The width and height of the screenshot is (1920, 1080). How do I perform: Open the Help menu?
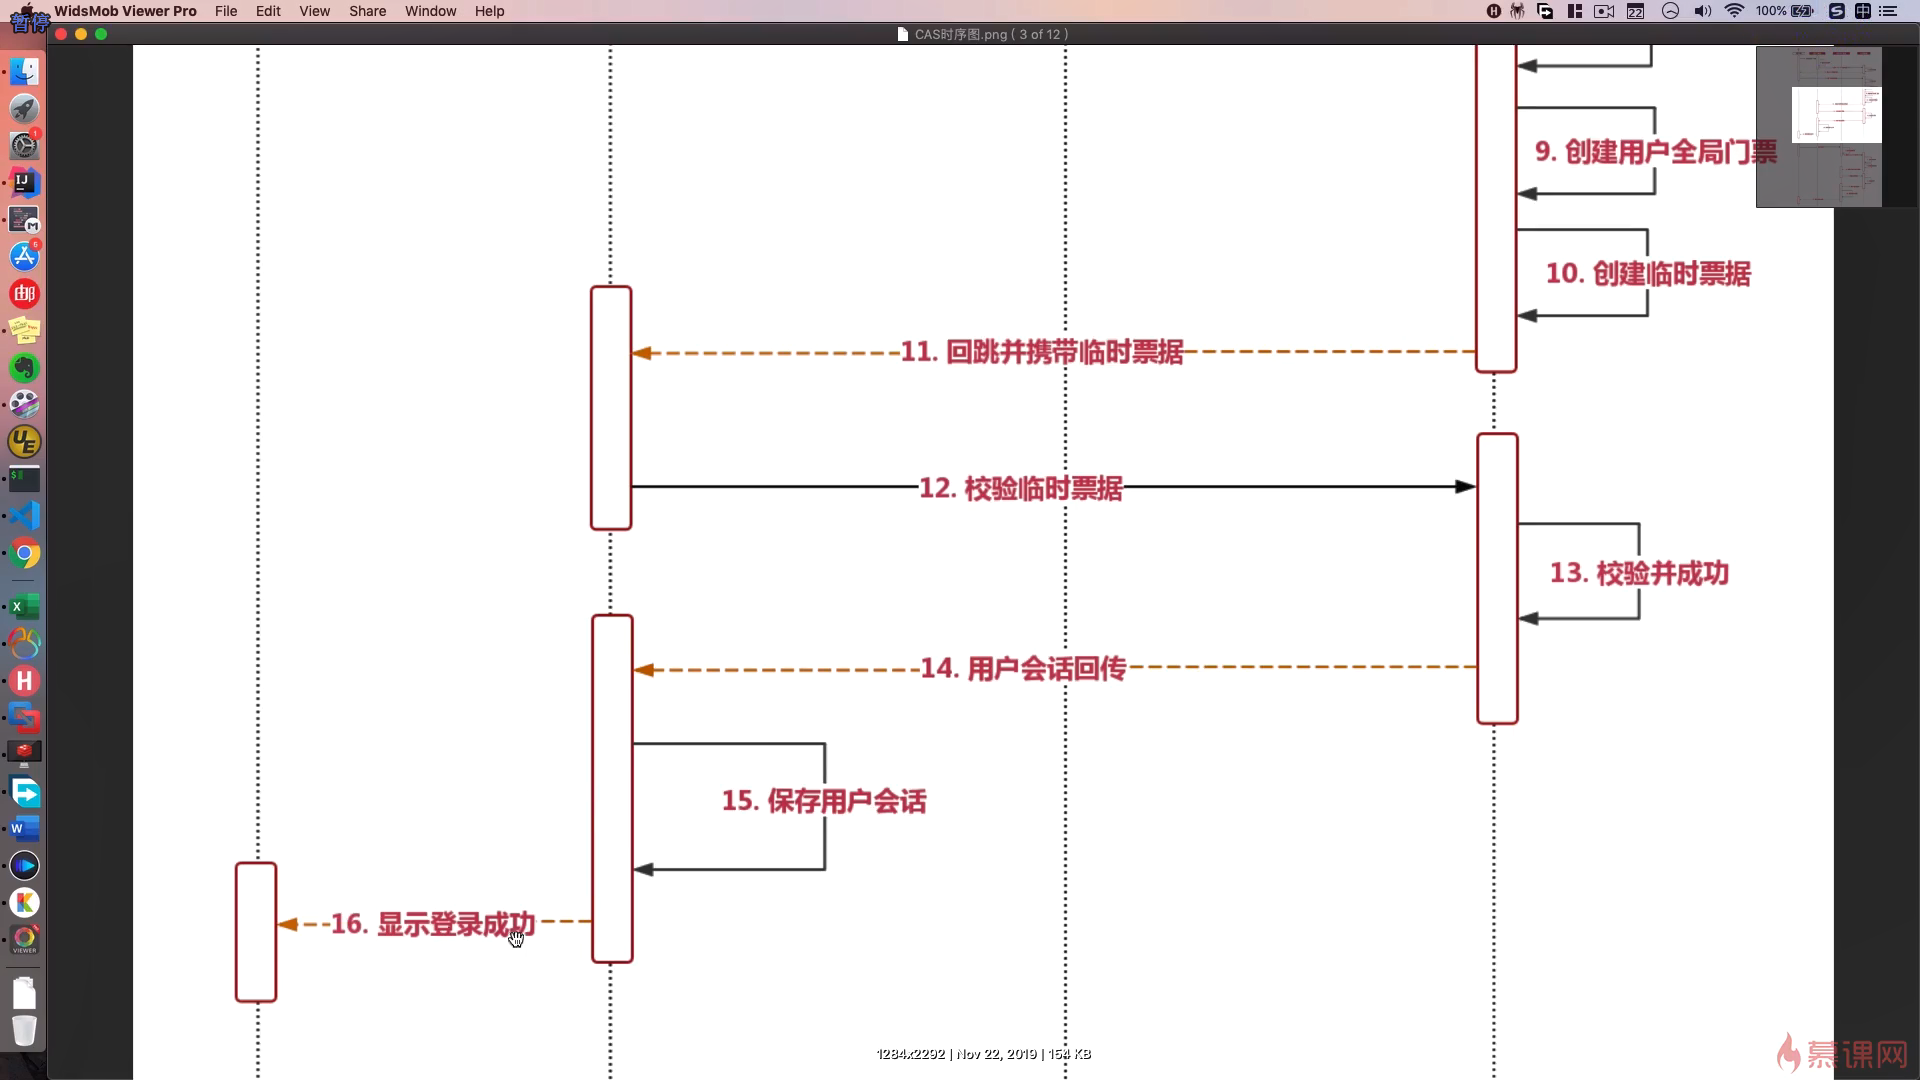pyautogui.click(x=489, y=11)
